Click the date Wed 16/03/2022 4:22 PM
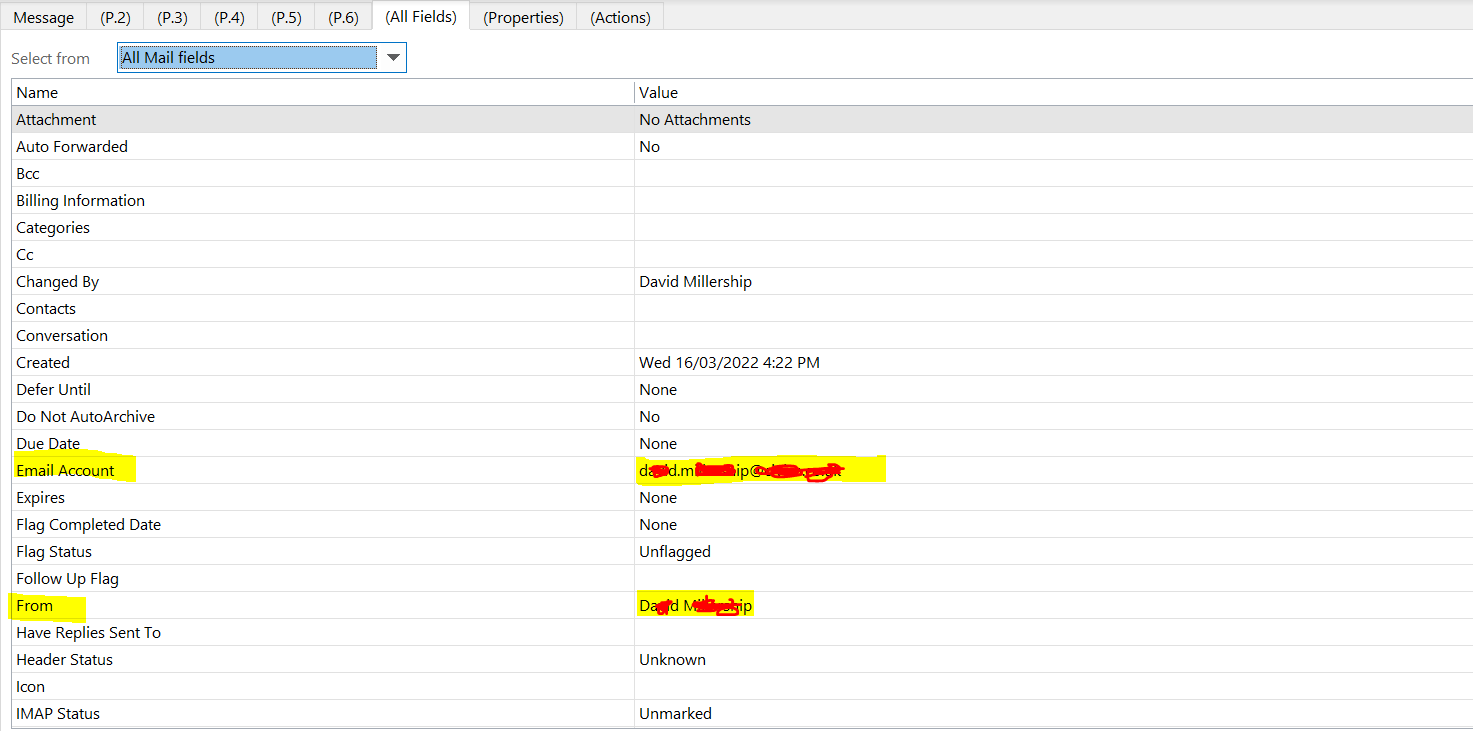1473x731 pixels. tap(729, 362)
